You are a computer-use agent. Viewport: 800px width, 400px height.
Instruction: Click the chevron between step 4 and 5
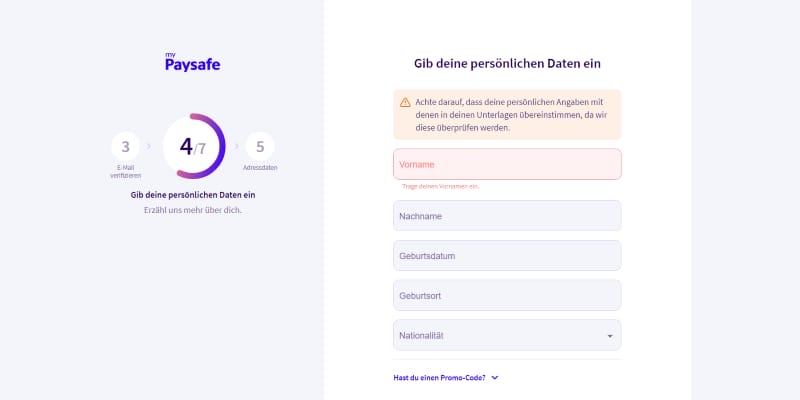click(238, 146)
